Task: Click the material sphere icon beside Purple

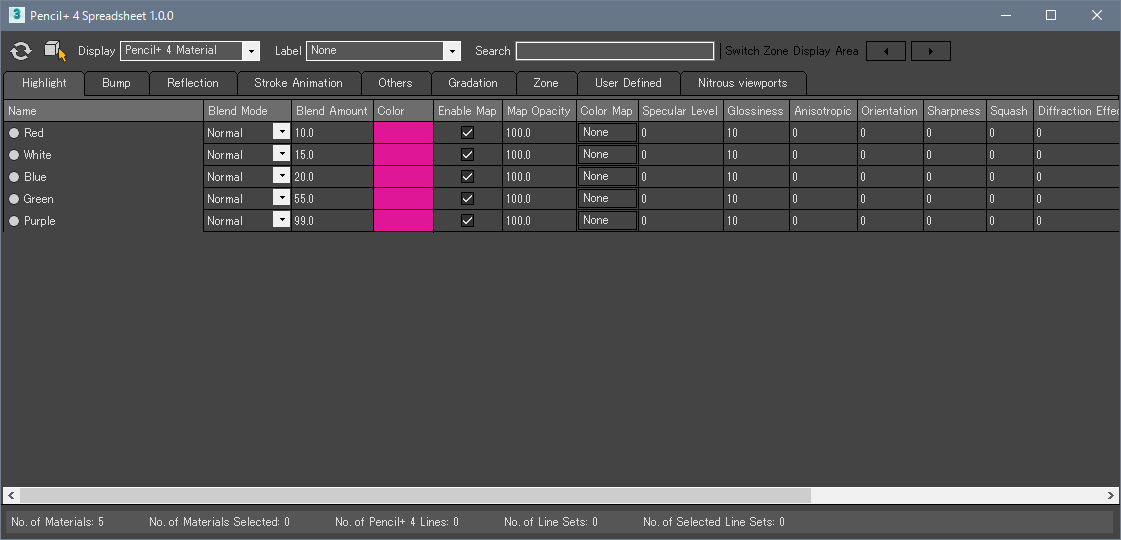Action: 14,221
